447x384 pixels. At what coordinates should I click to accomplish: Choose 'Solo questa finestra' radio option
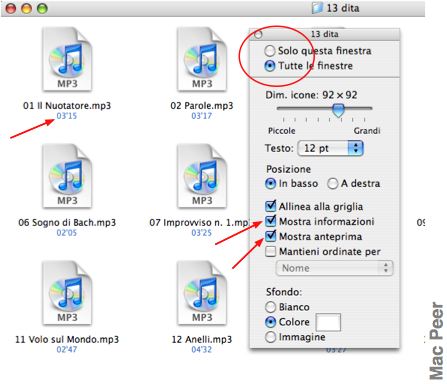tap(269, 51)
